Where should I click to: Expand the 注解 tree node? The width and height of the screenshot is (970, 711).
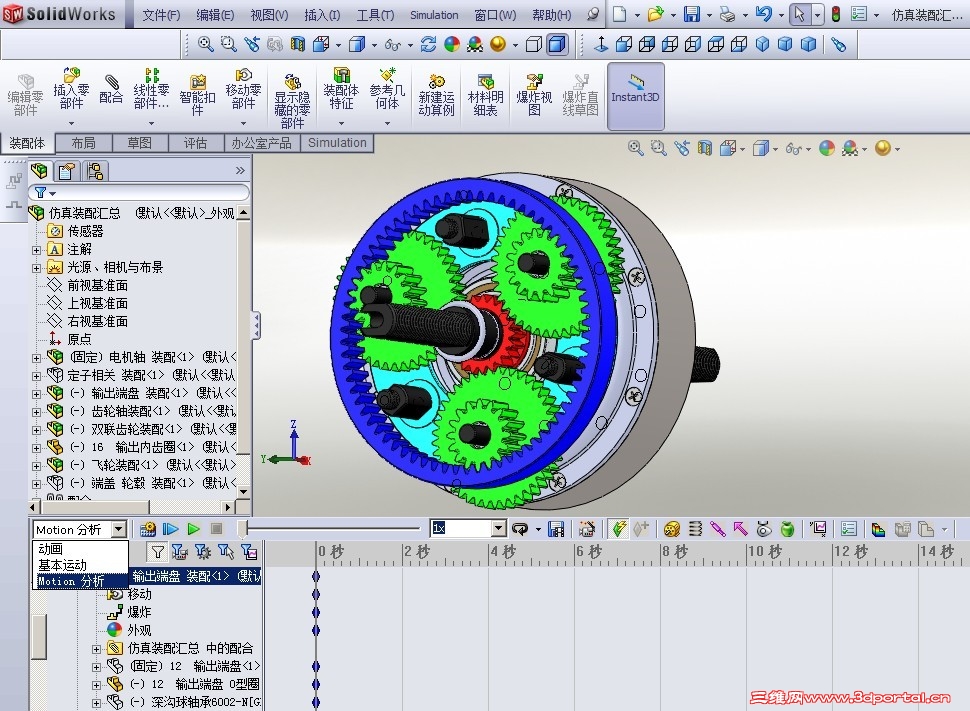[x=36, y=250]
